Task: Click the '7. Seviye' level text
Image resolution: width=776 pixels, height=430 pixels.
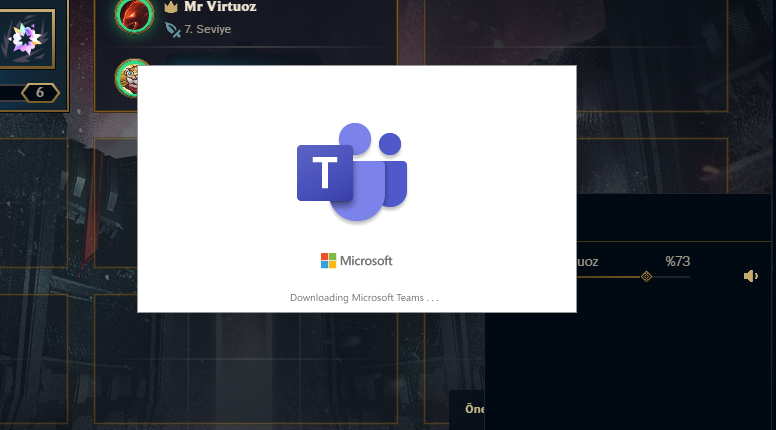Action: click(x=207, y=29)
